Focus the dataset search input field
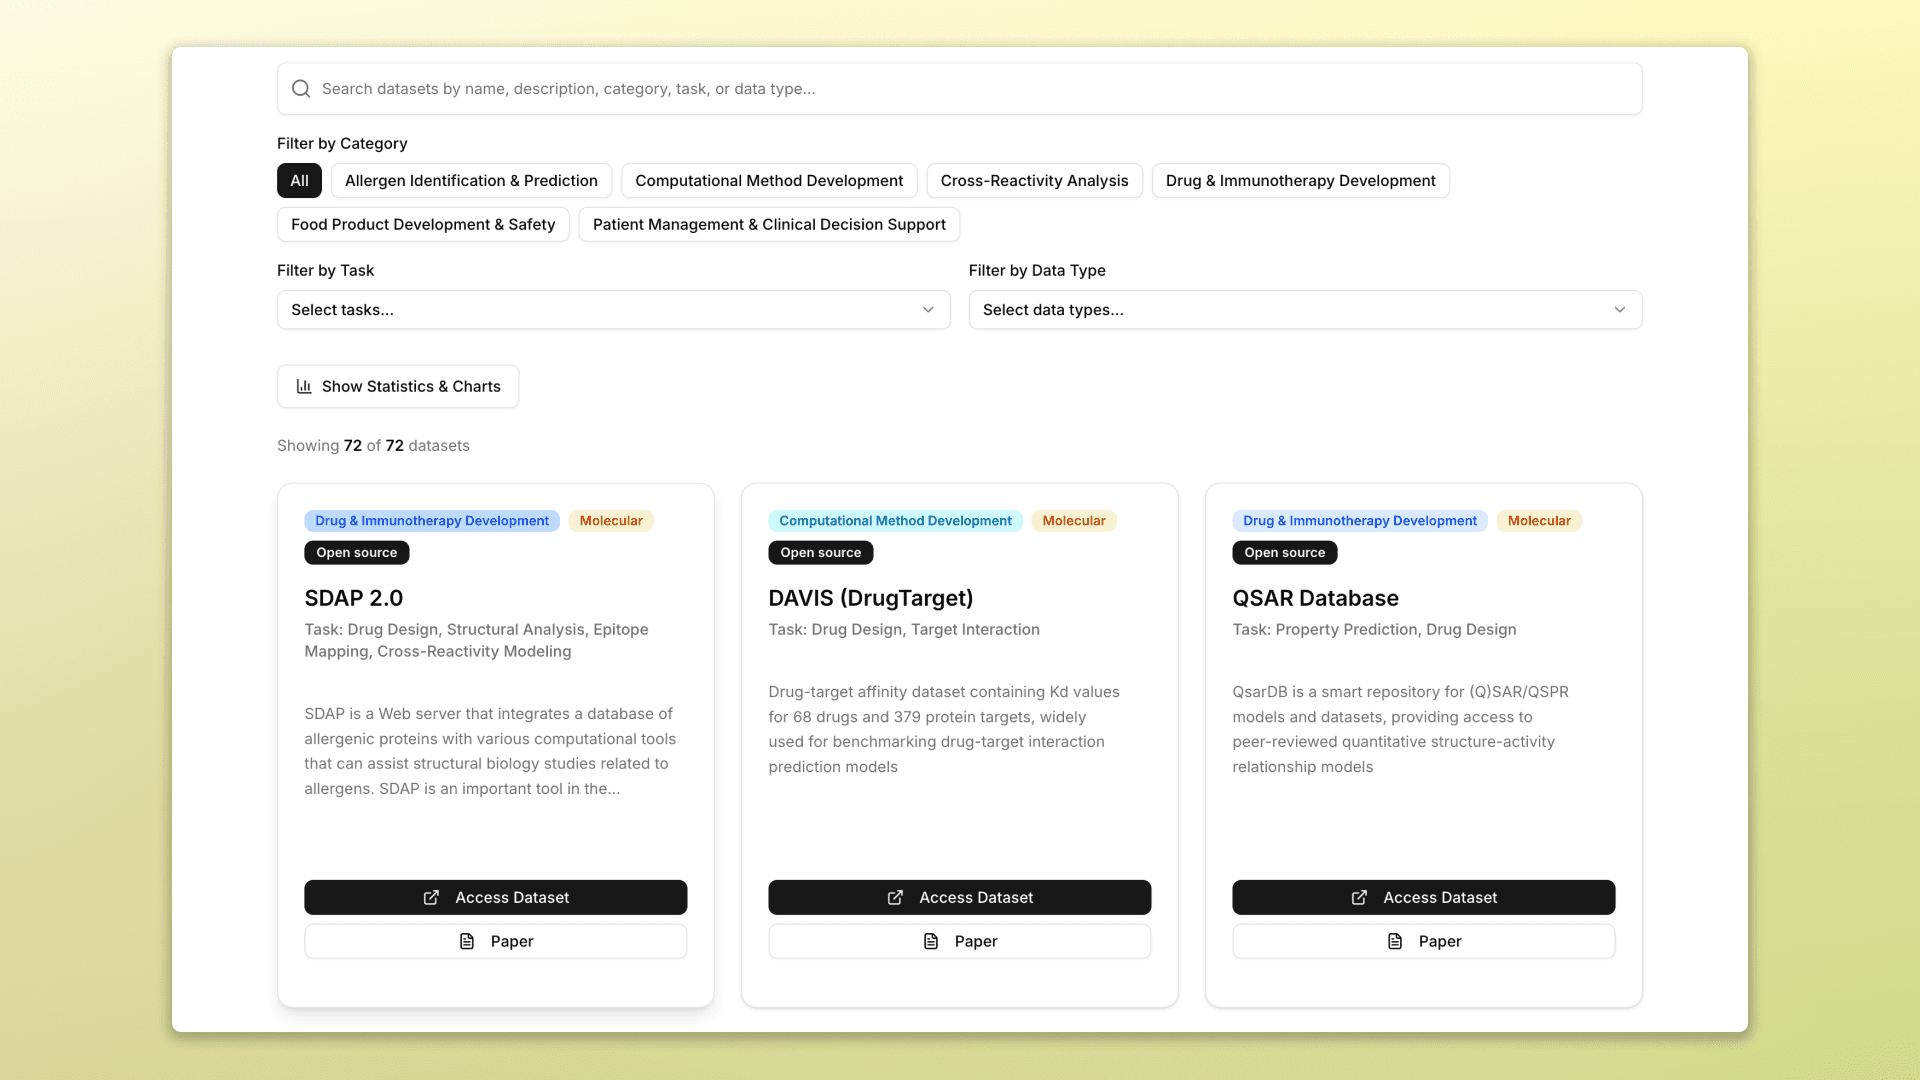The height and width of the screenshot is (1080, 1920). [x=959, y=89]
